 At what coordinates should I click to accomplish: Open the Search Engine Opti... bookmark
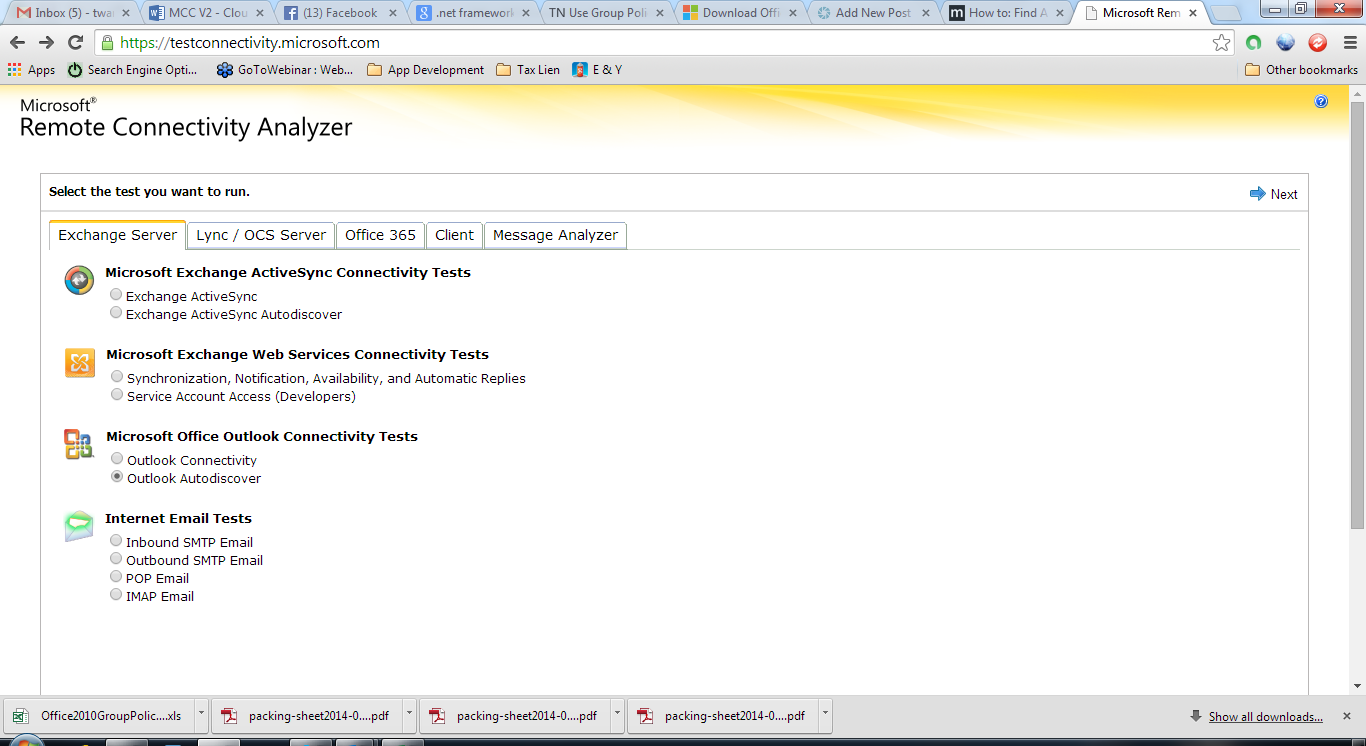(x=132, y=70)
